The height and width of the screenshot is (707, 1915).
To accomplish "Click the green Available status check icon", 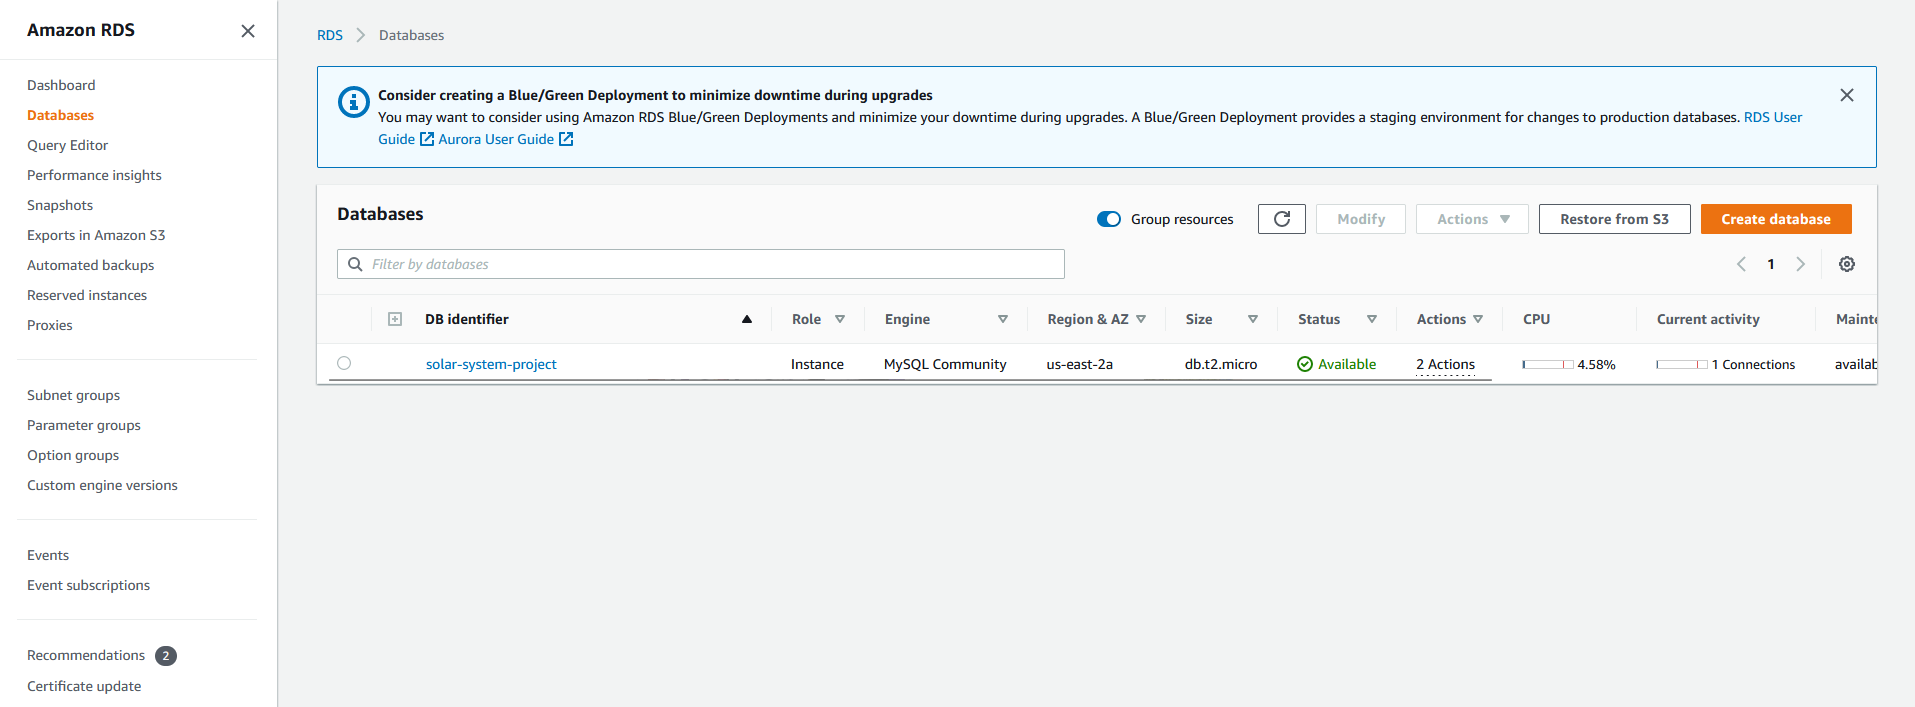I will (1304, 364).
